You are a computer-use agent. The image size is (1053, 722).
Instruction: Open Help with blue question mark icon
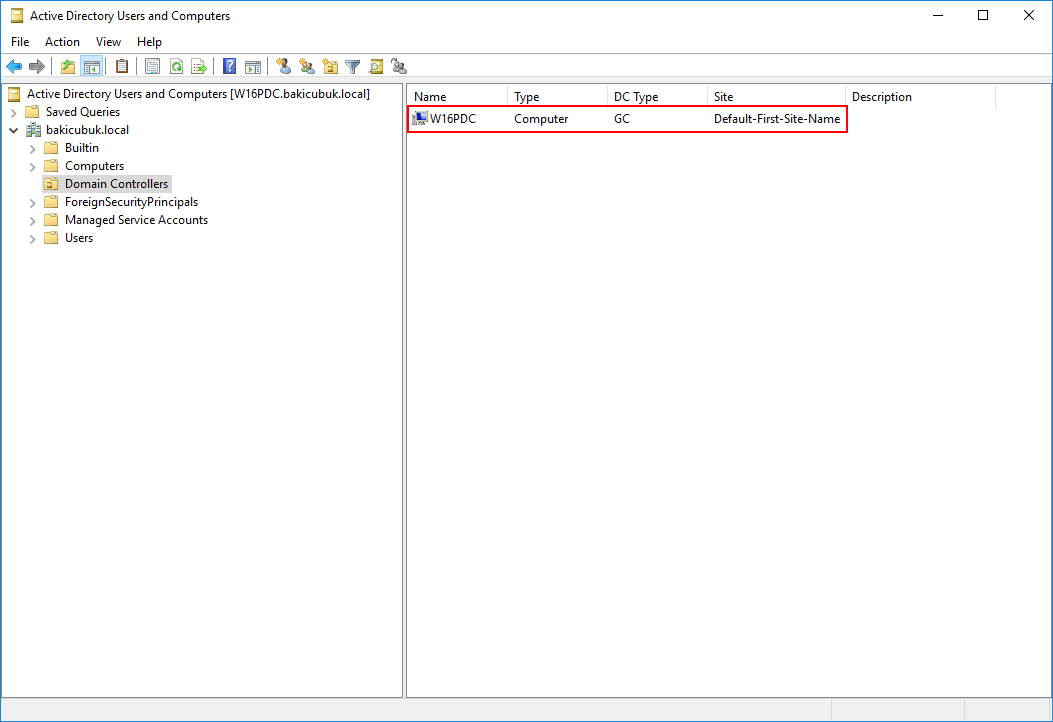pos(230,66)
